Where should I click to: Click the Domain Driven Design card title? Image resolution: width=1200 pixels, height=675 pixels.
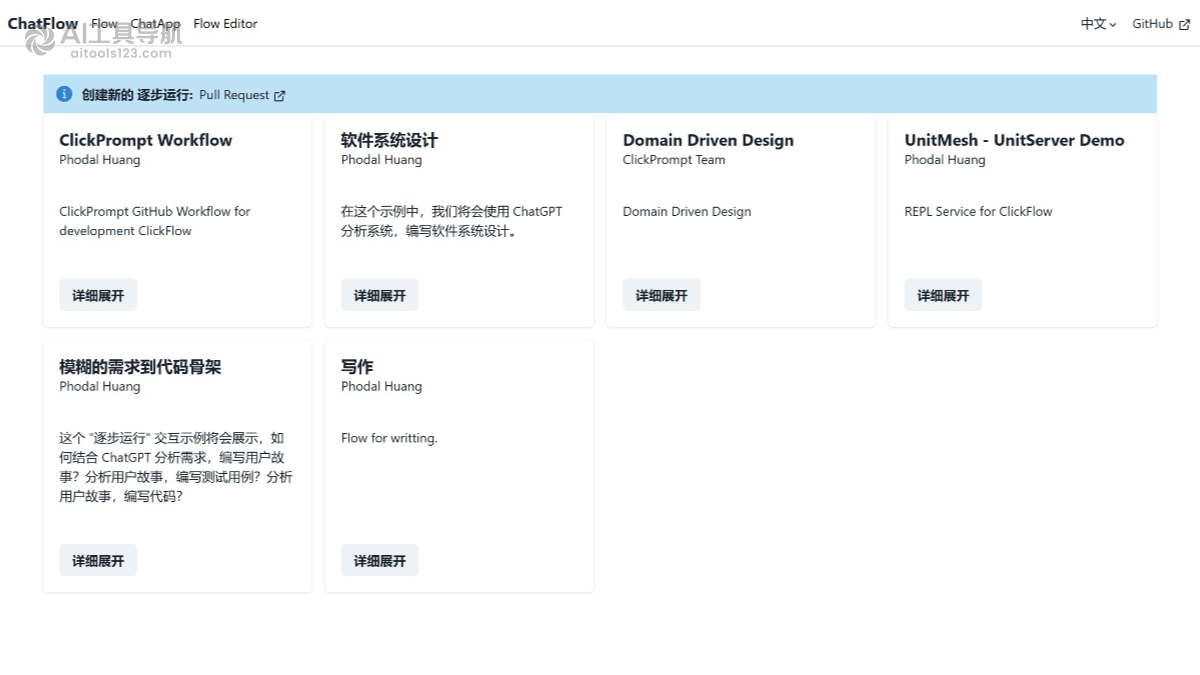coord(708,140)
